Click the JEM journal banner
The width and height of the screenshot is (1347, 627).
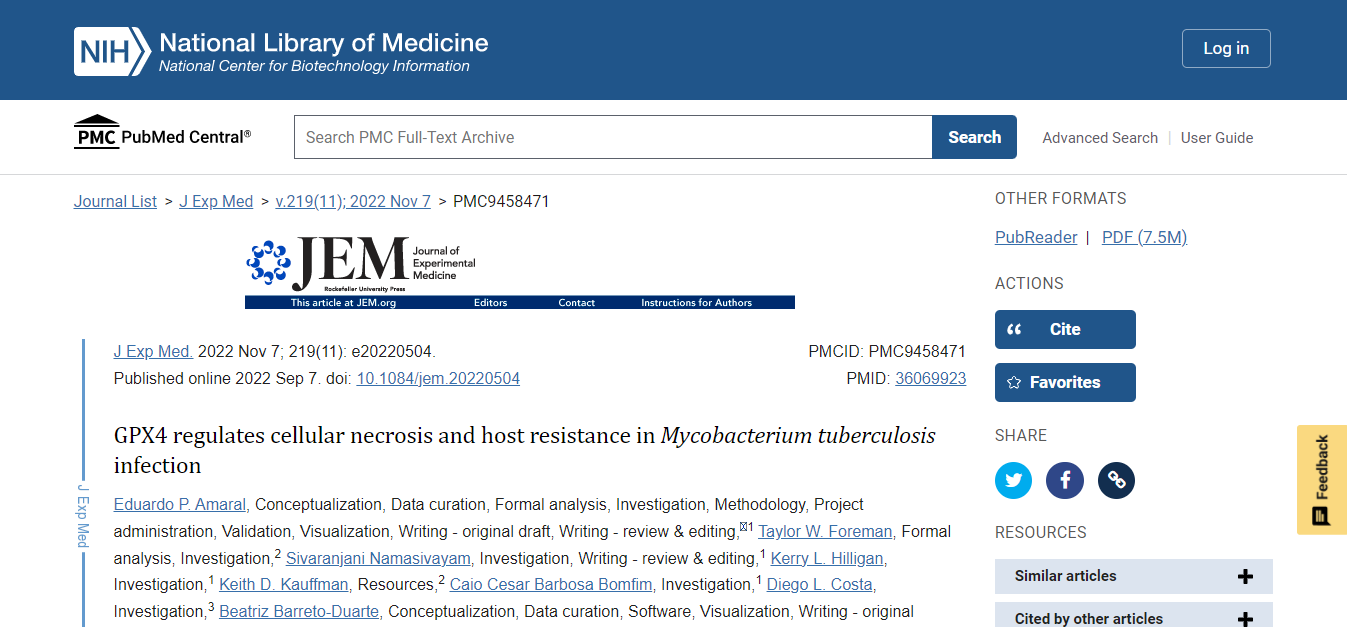click(x=520, y=273)
